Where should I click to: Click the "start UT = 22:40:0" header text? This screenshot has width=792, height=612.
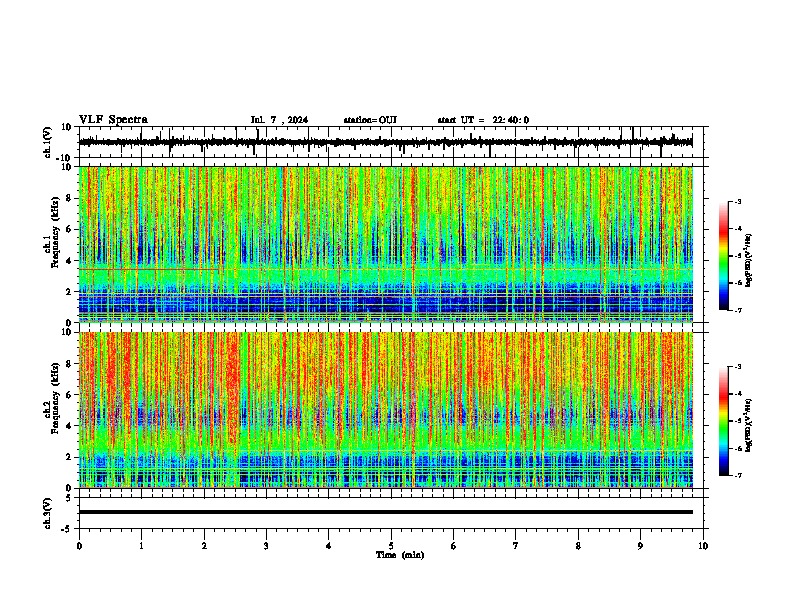pos(483,120)
